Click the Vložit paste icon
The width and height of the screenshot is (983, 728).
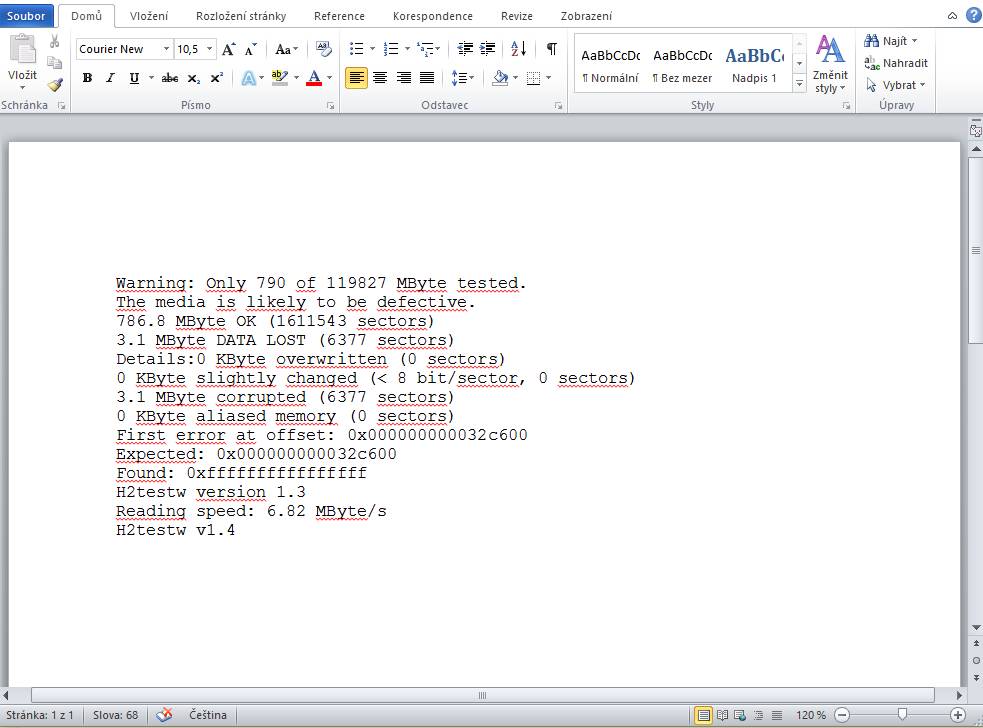(23, 49)
